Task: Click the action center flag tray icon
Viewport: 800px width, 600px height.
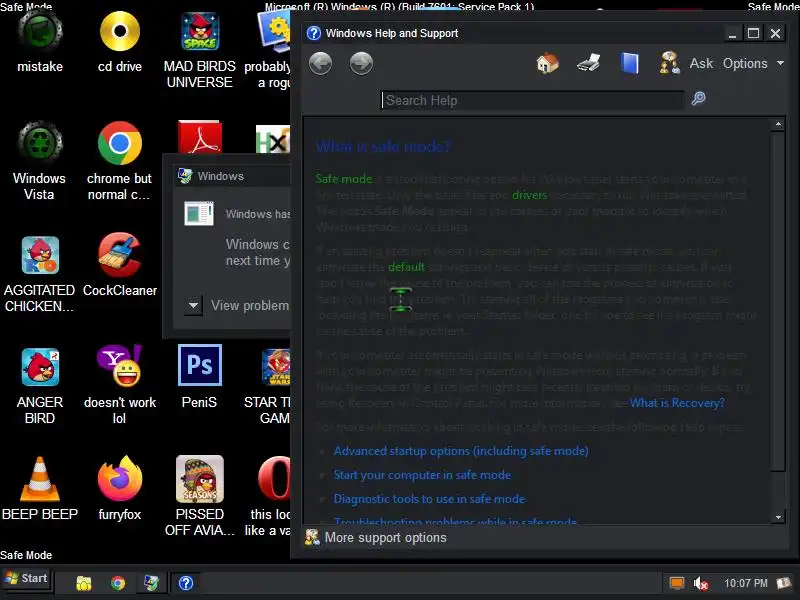Action: tap(783, 583)
